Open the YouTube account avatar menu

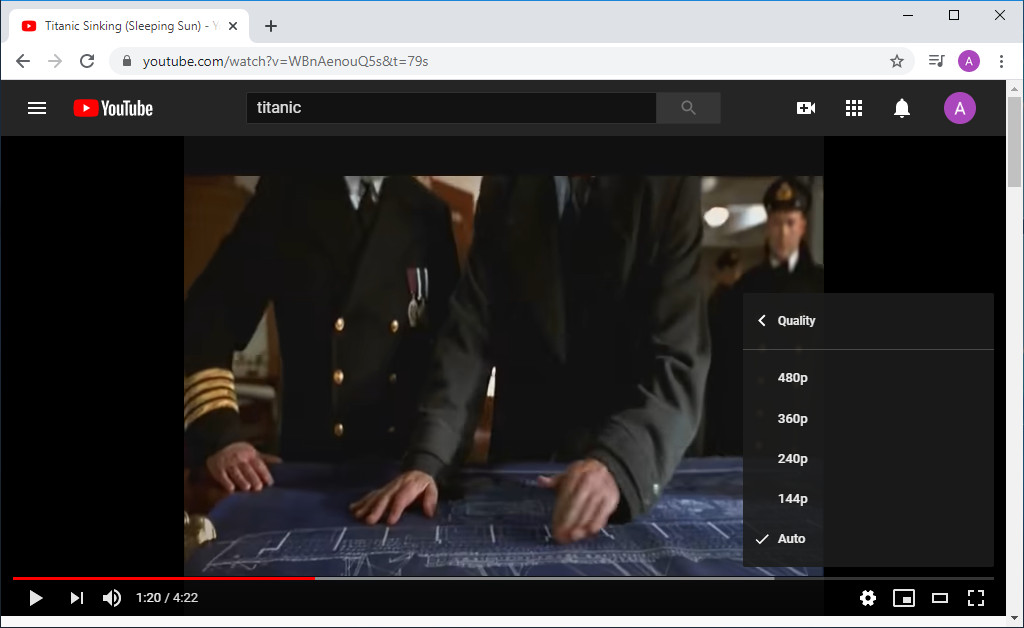pos(959,108)
